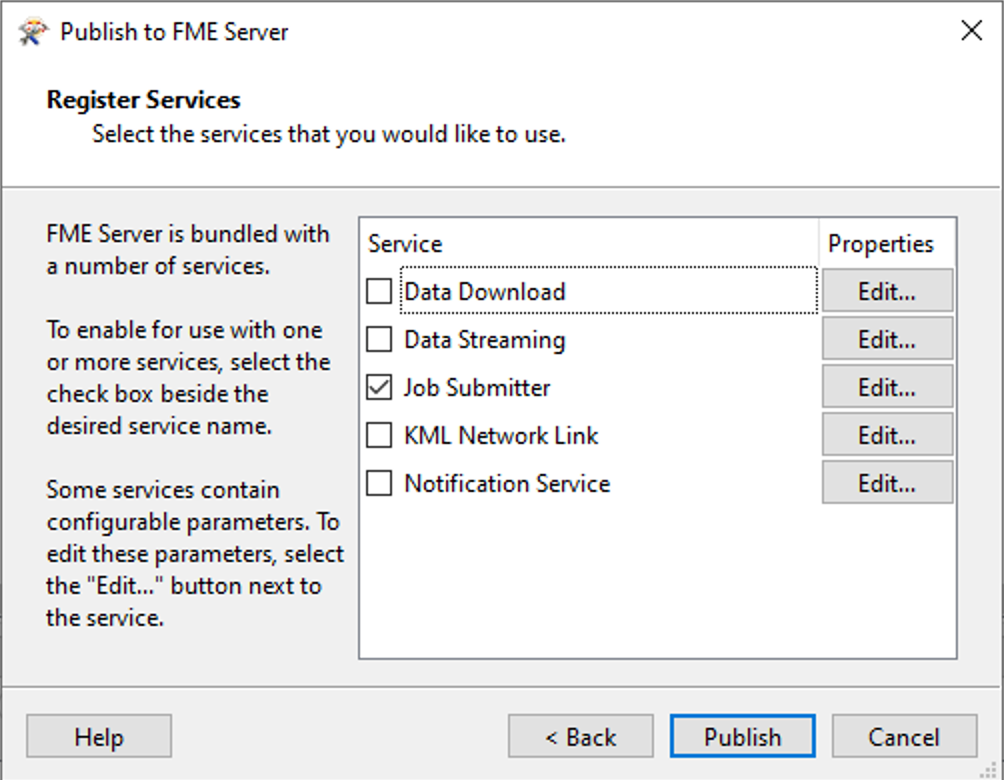Edit the Data Streaming service properties
This screenshot has width=1004, height=780.
886,338
